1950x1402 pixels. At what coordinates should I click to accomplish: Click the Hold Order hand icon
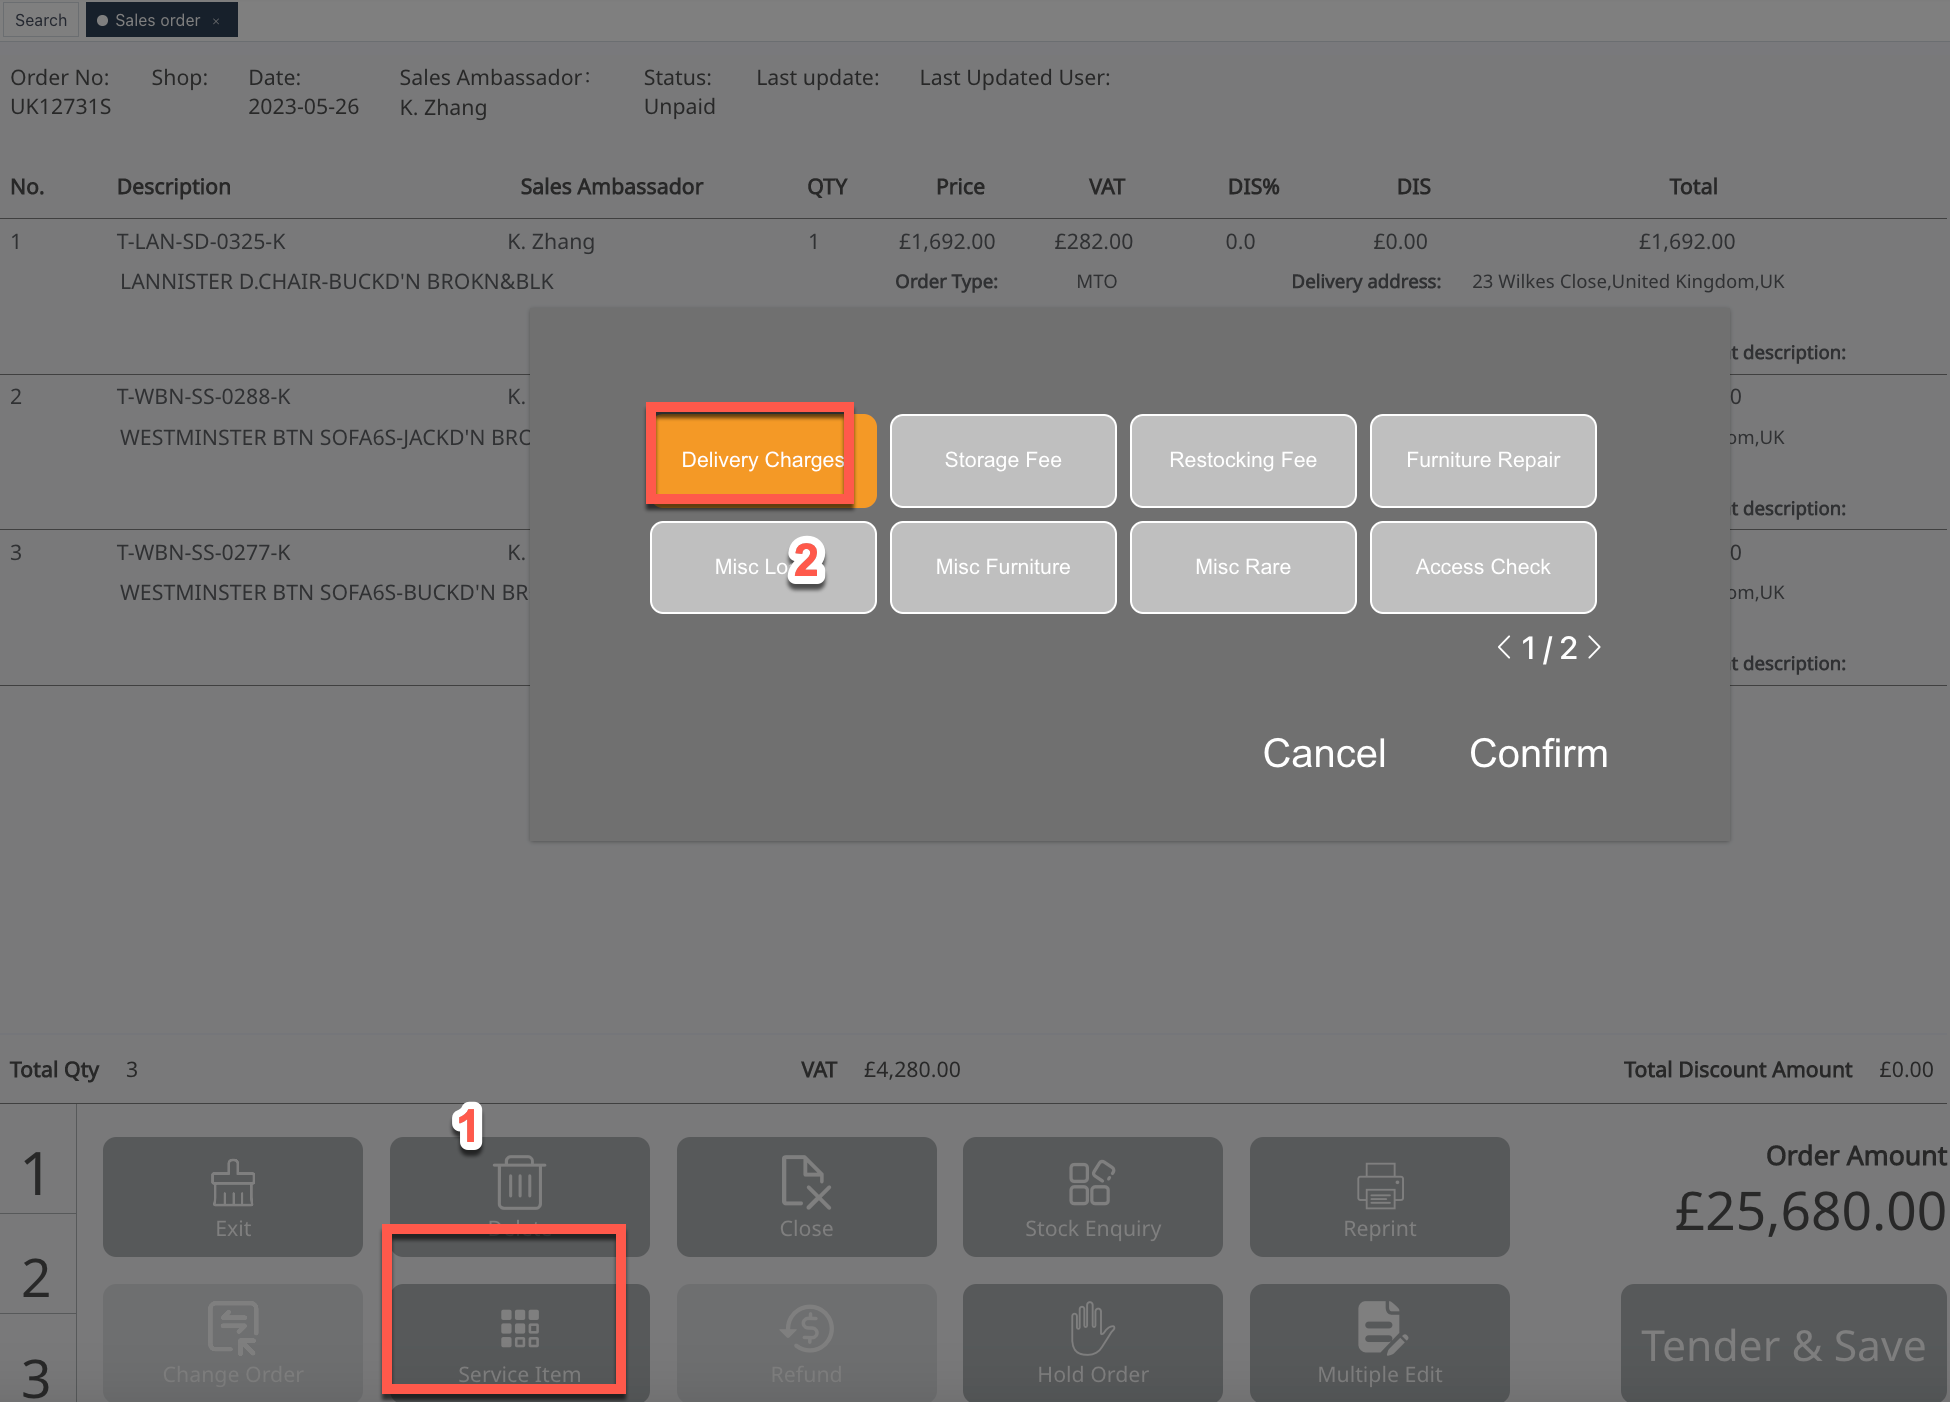(1092, 1329)
